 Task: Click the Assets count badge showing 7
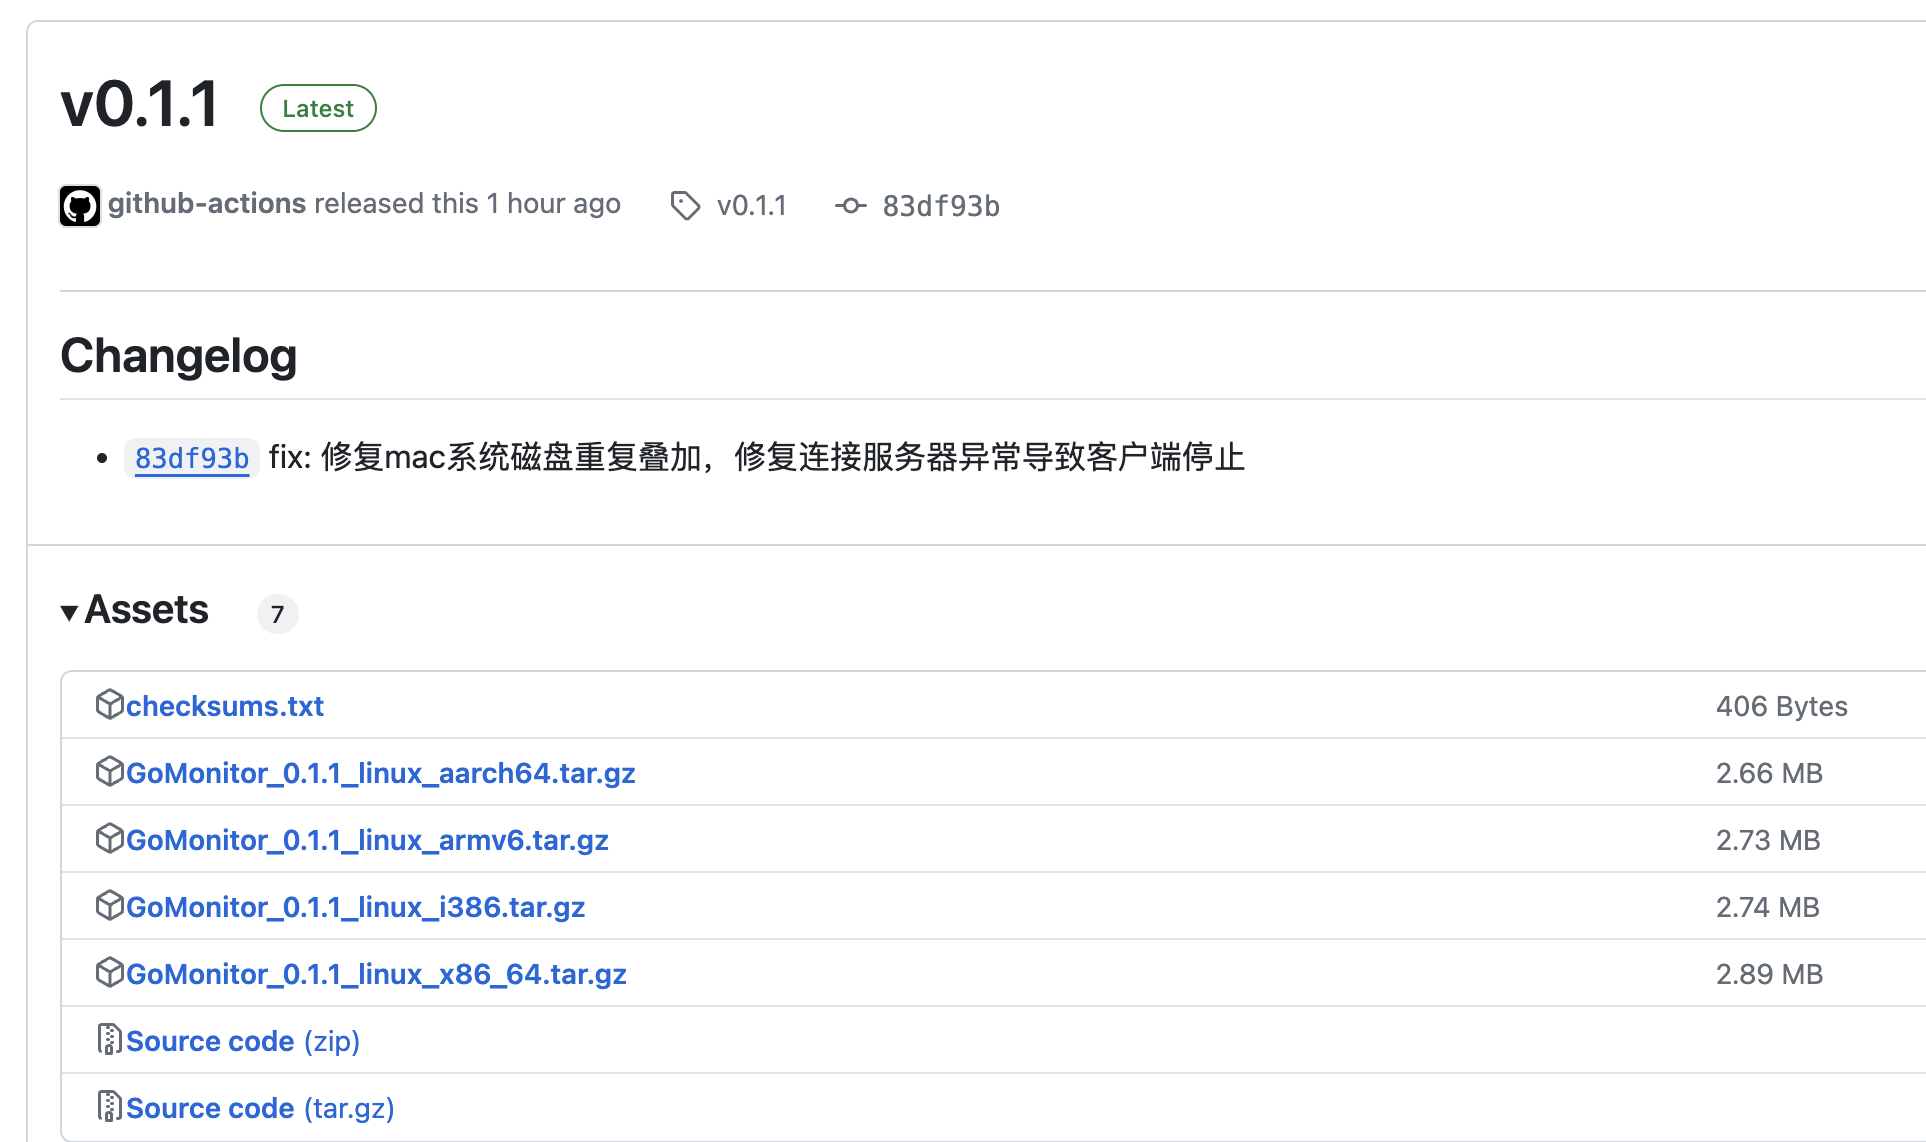(x=278, y=614)
